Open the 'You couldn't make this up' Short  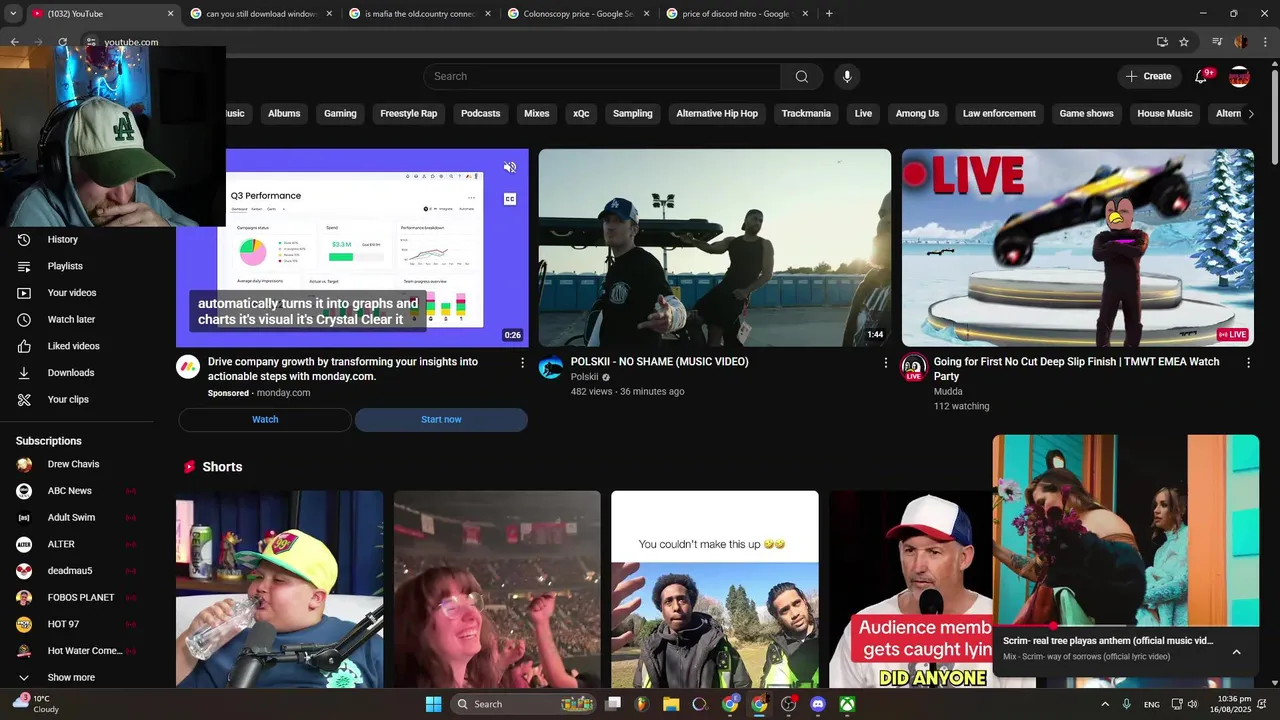715,589
